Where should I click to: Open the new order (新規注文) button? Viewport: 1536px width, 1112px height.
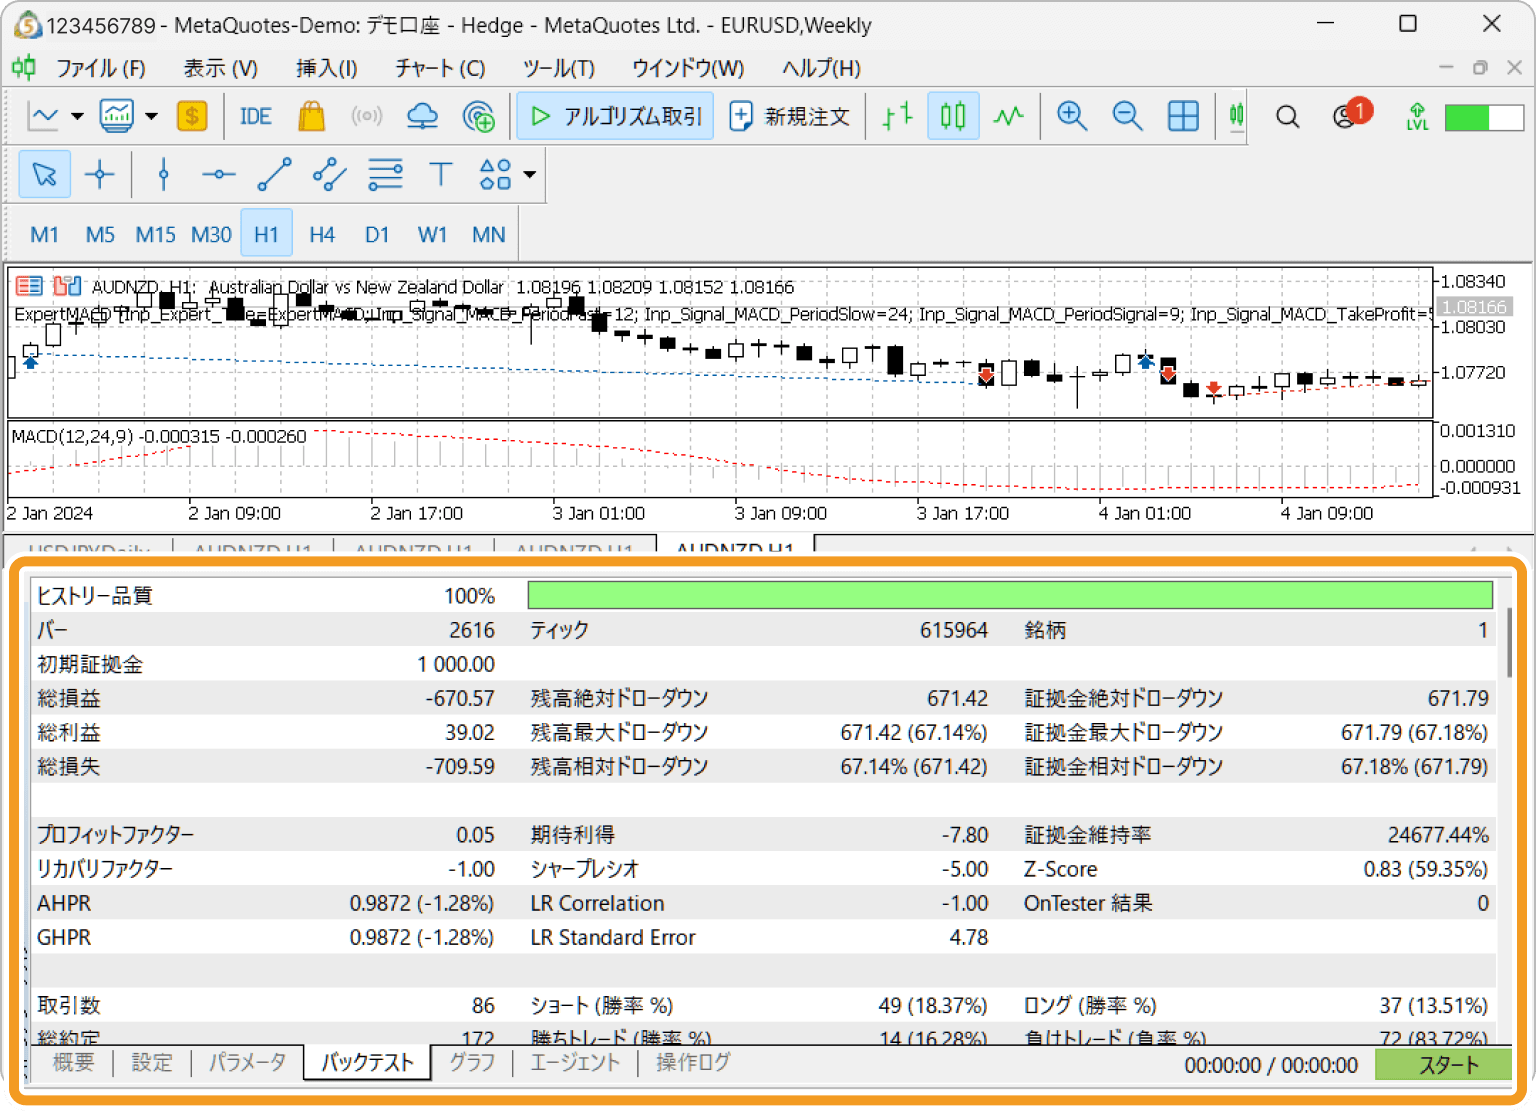point(789,117)
